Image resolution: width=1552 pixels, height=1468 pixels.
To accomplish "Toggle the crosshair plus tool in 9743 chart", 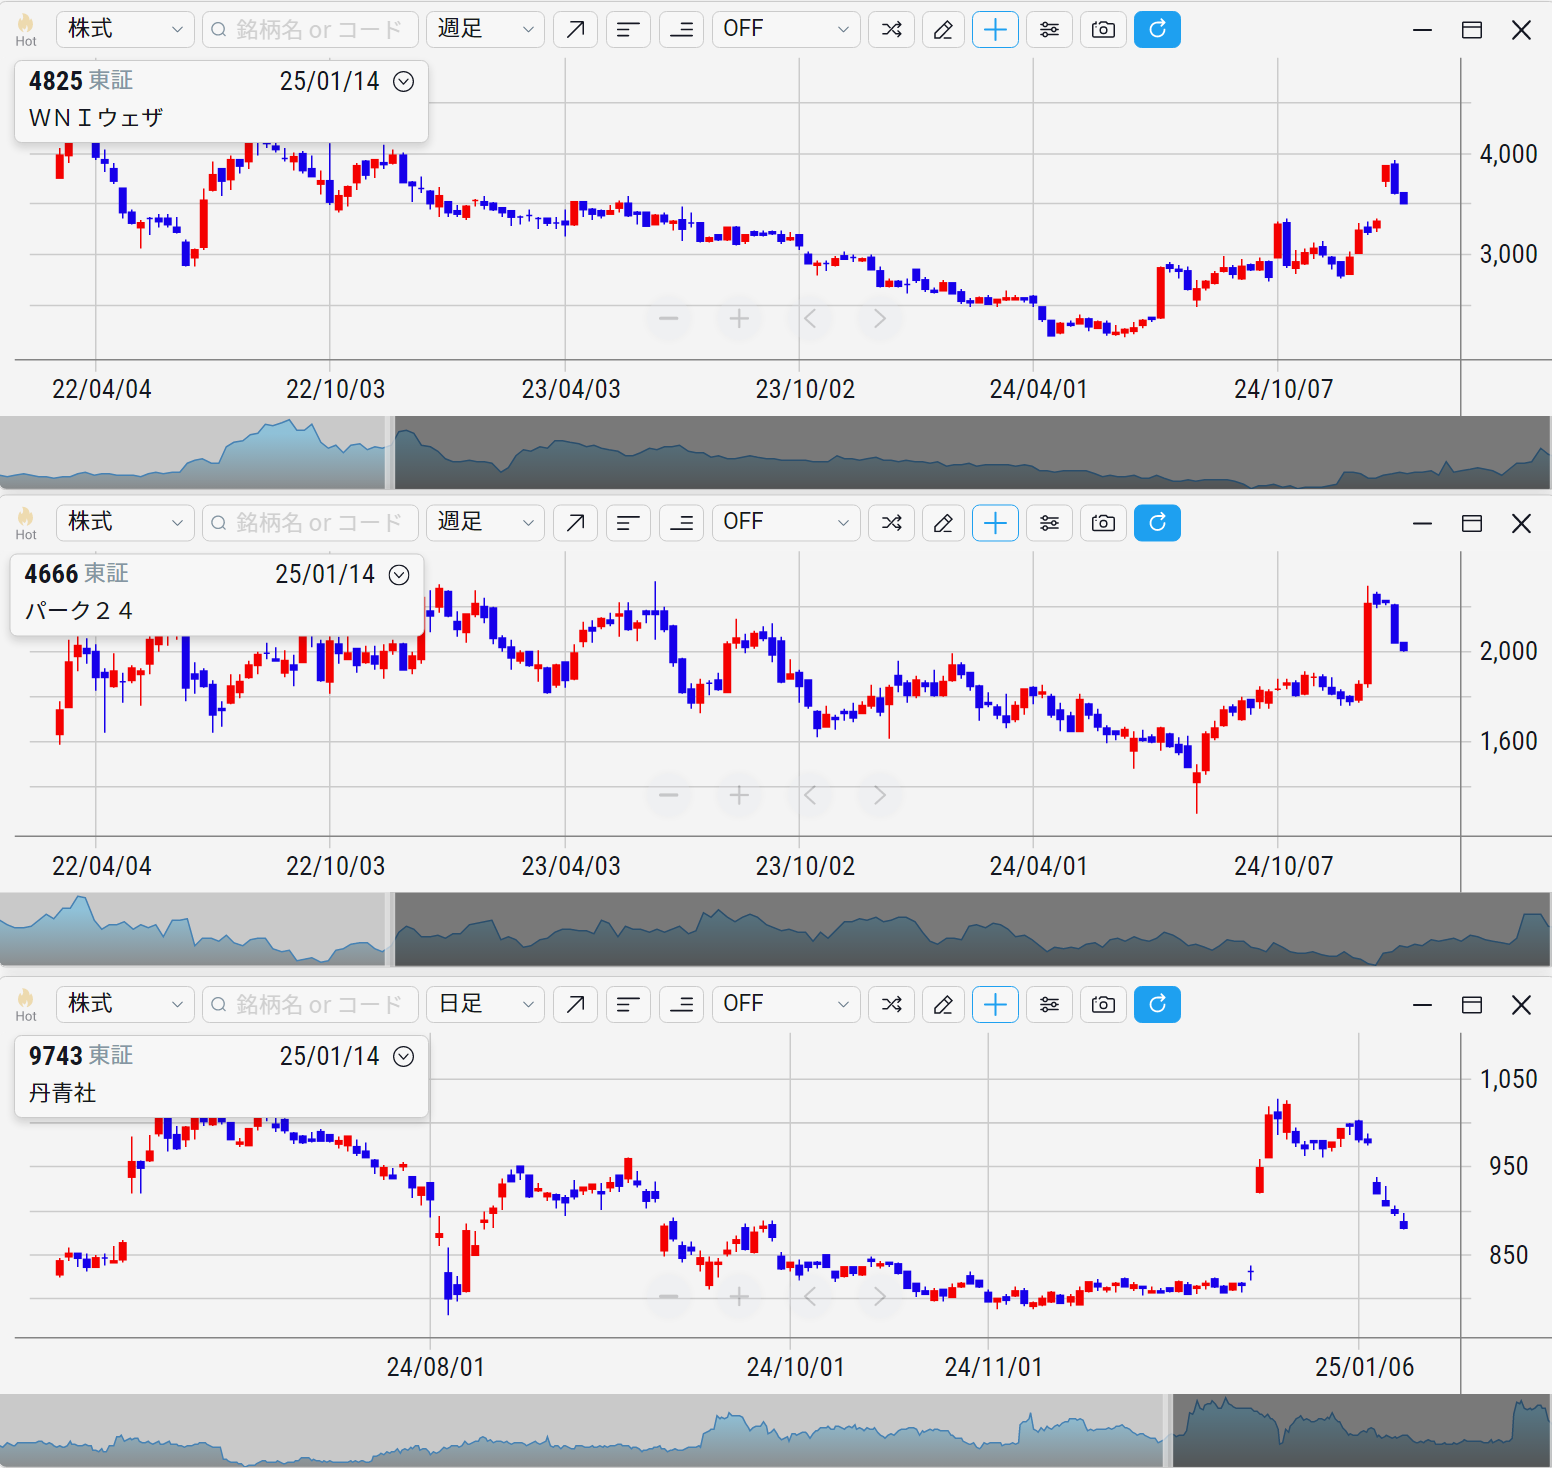I will pyautogui.click(x=996, y=1005).
